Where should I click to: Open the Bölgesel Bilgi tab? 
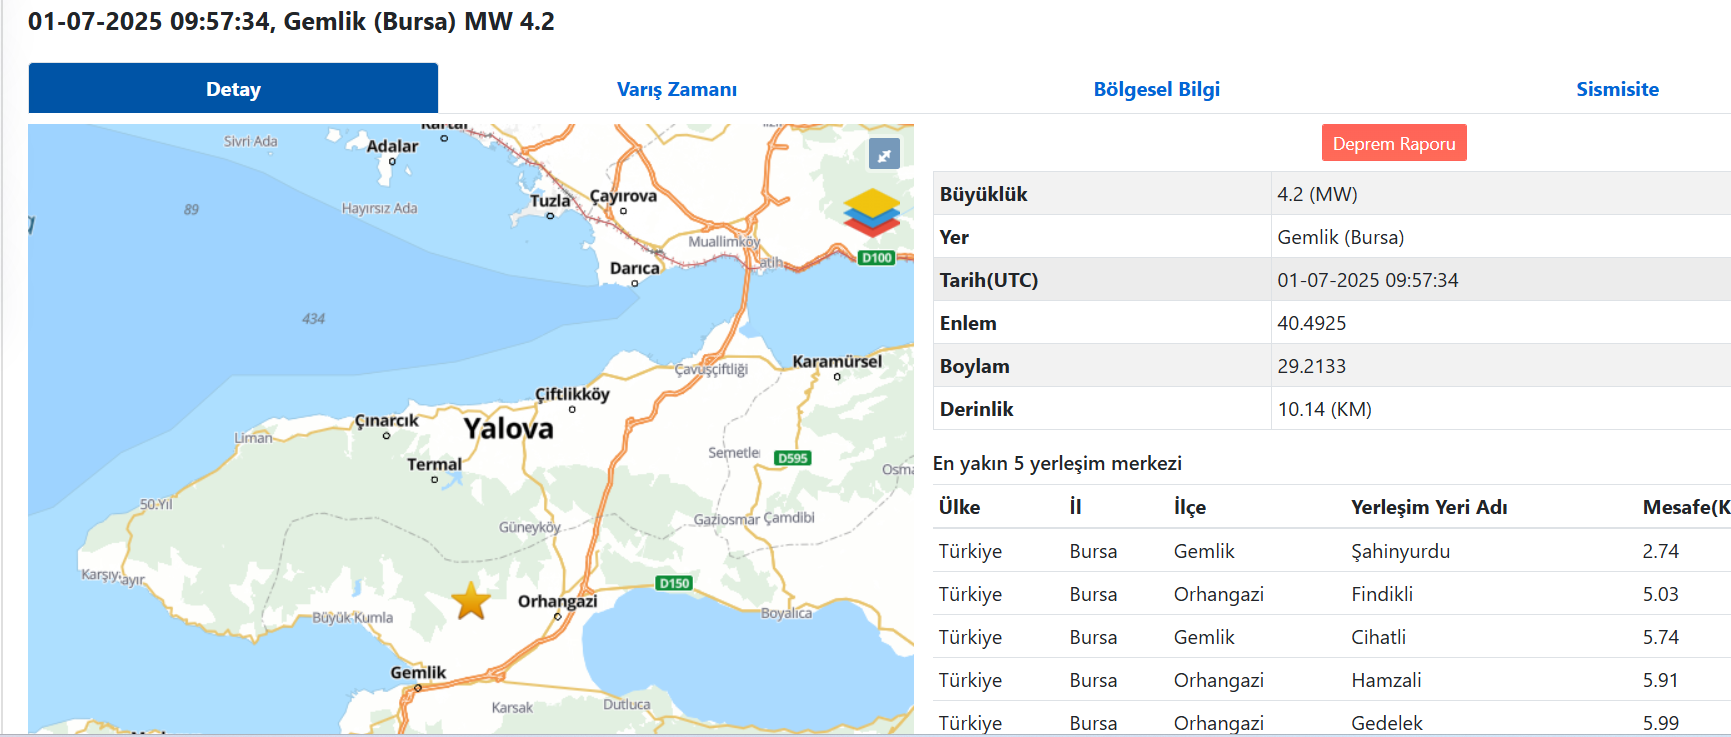[x=1157, y=89]
